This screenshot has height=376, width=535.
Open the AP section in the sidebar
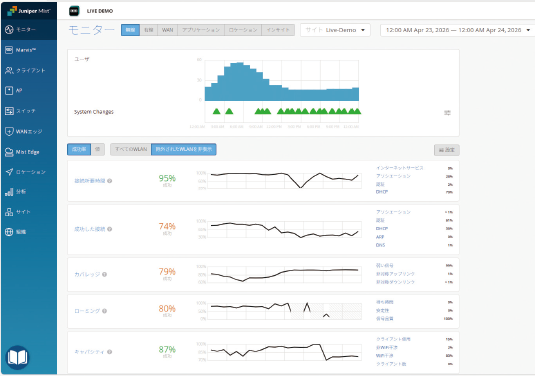click(x=29, y=90)
